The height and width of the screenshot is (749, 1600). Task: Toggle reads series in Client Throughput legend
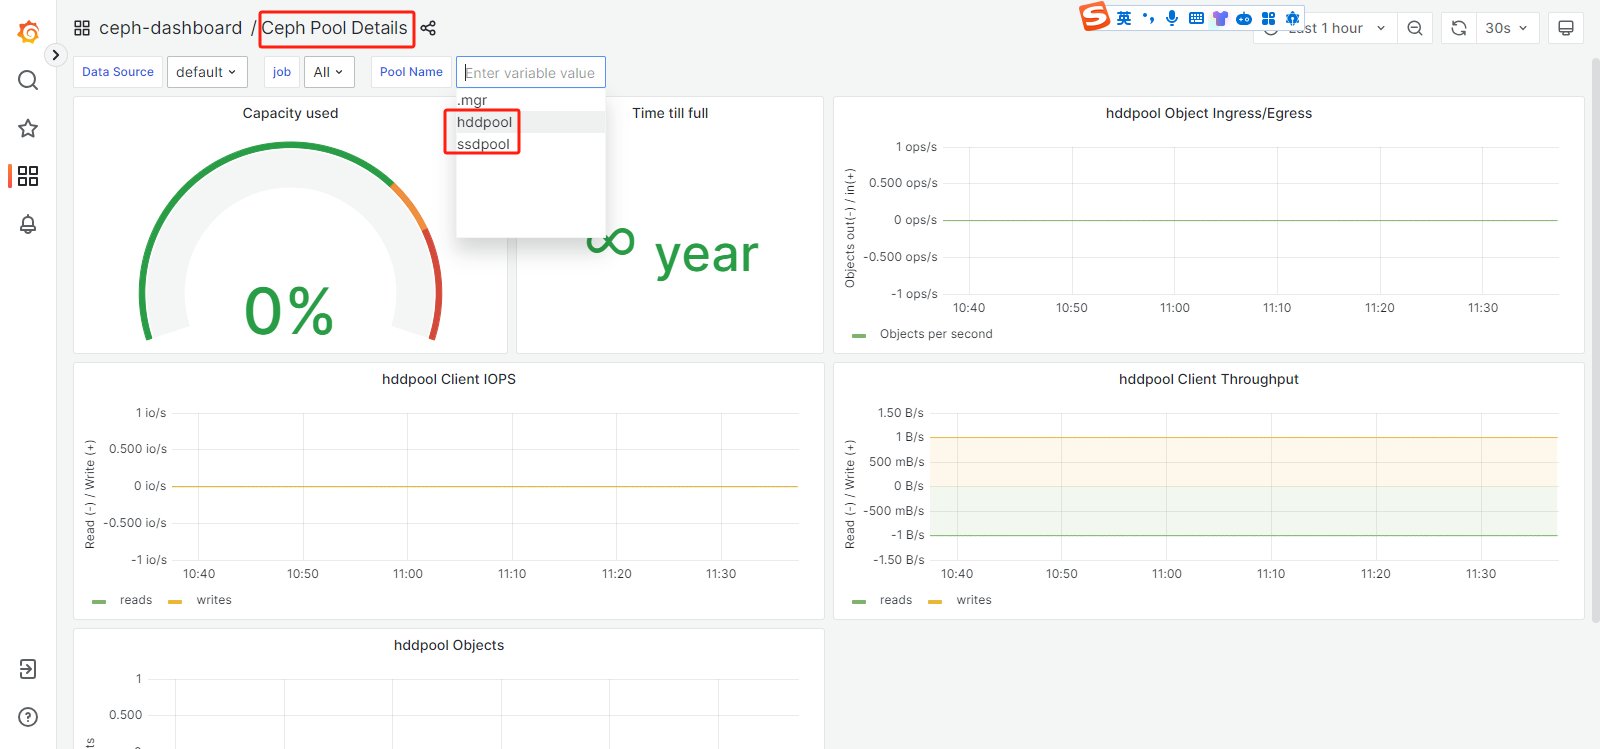896,600
